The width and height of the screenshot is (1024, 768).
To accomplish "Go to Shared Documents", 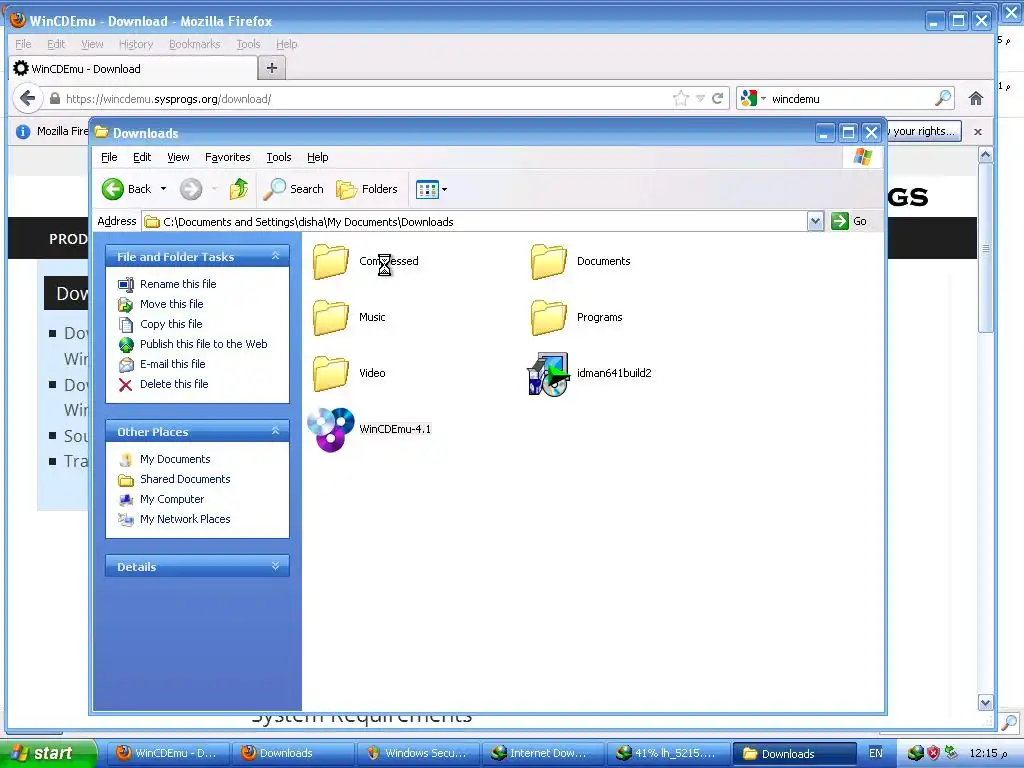I will (185, 479).
